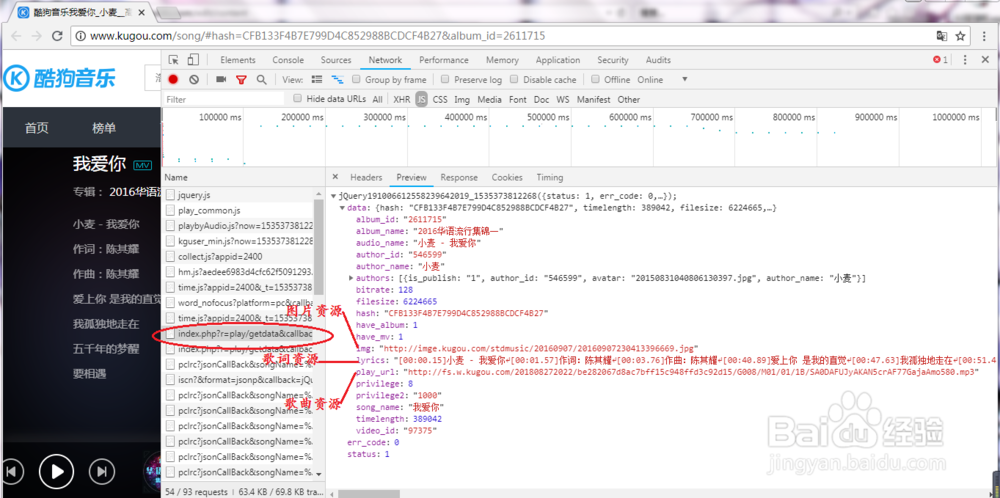Collapse the data object node
The width and height of the screenshot is (1000, 498).
coord(342,209)
